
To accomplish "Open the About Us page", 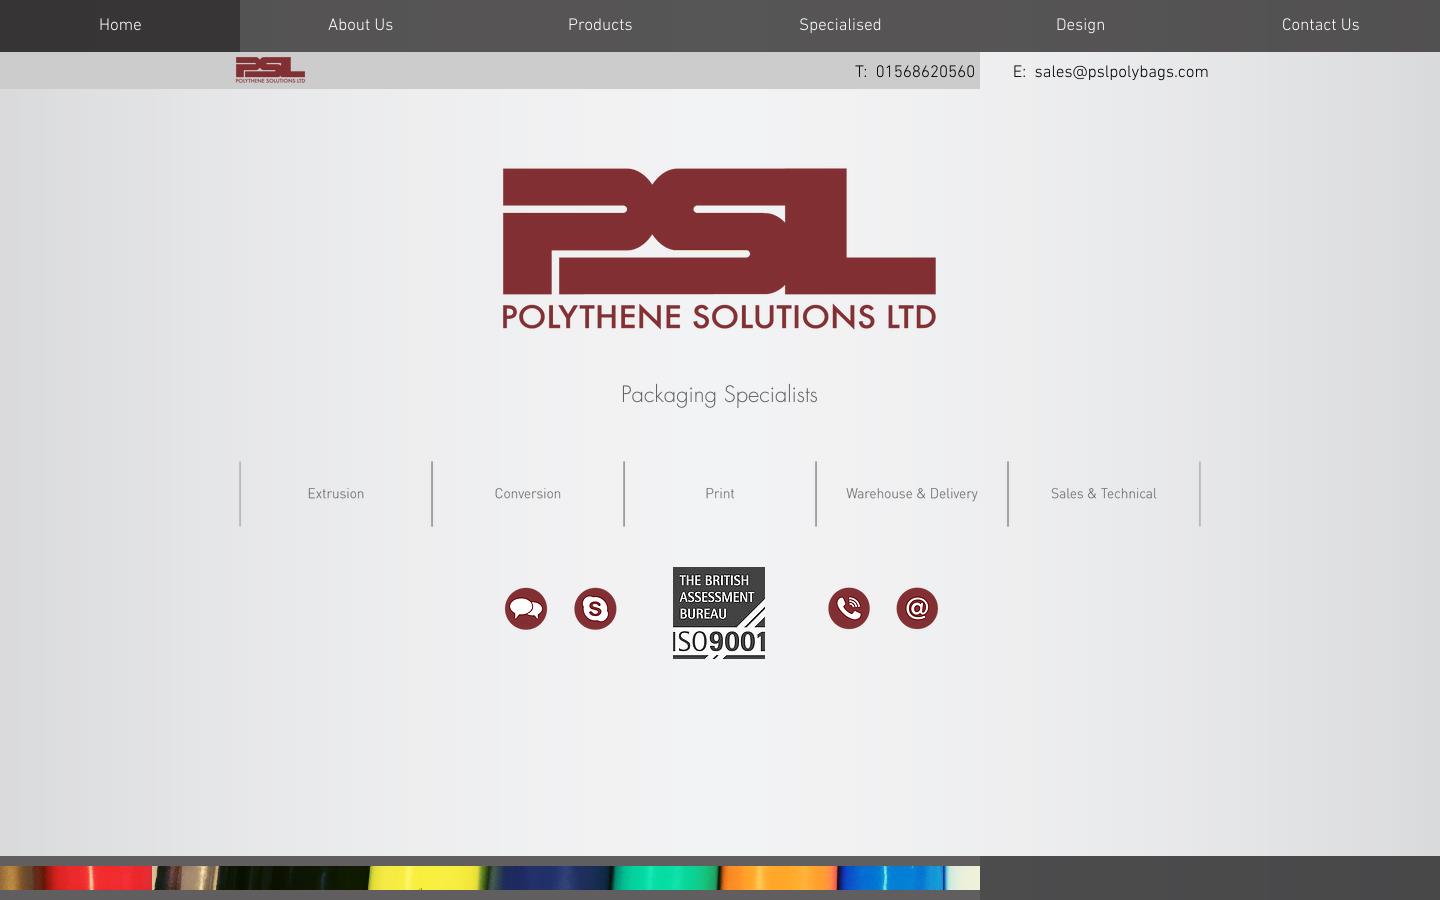I will [360, 25].
